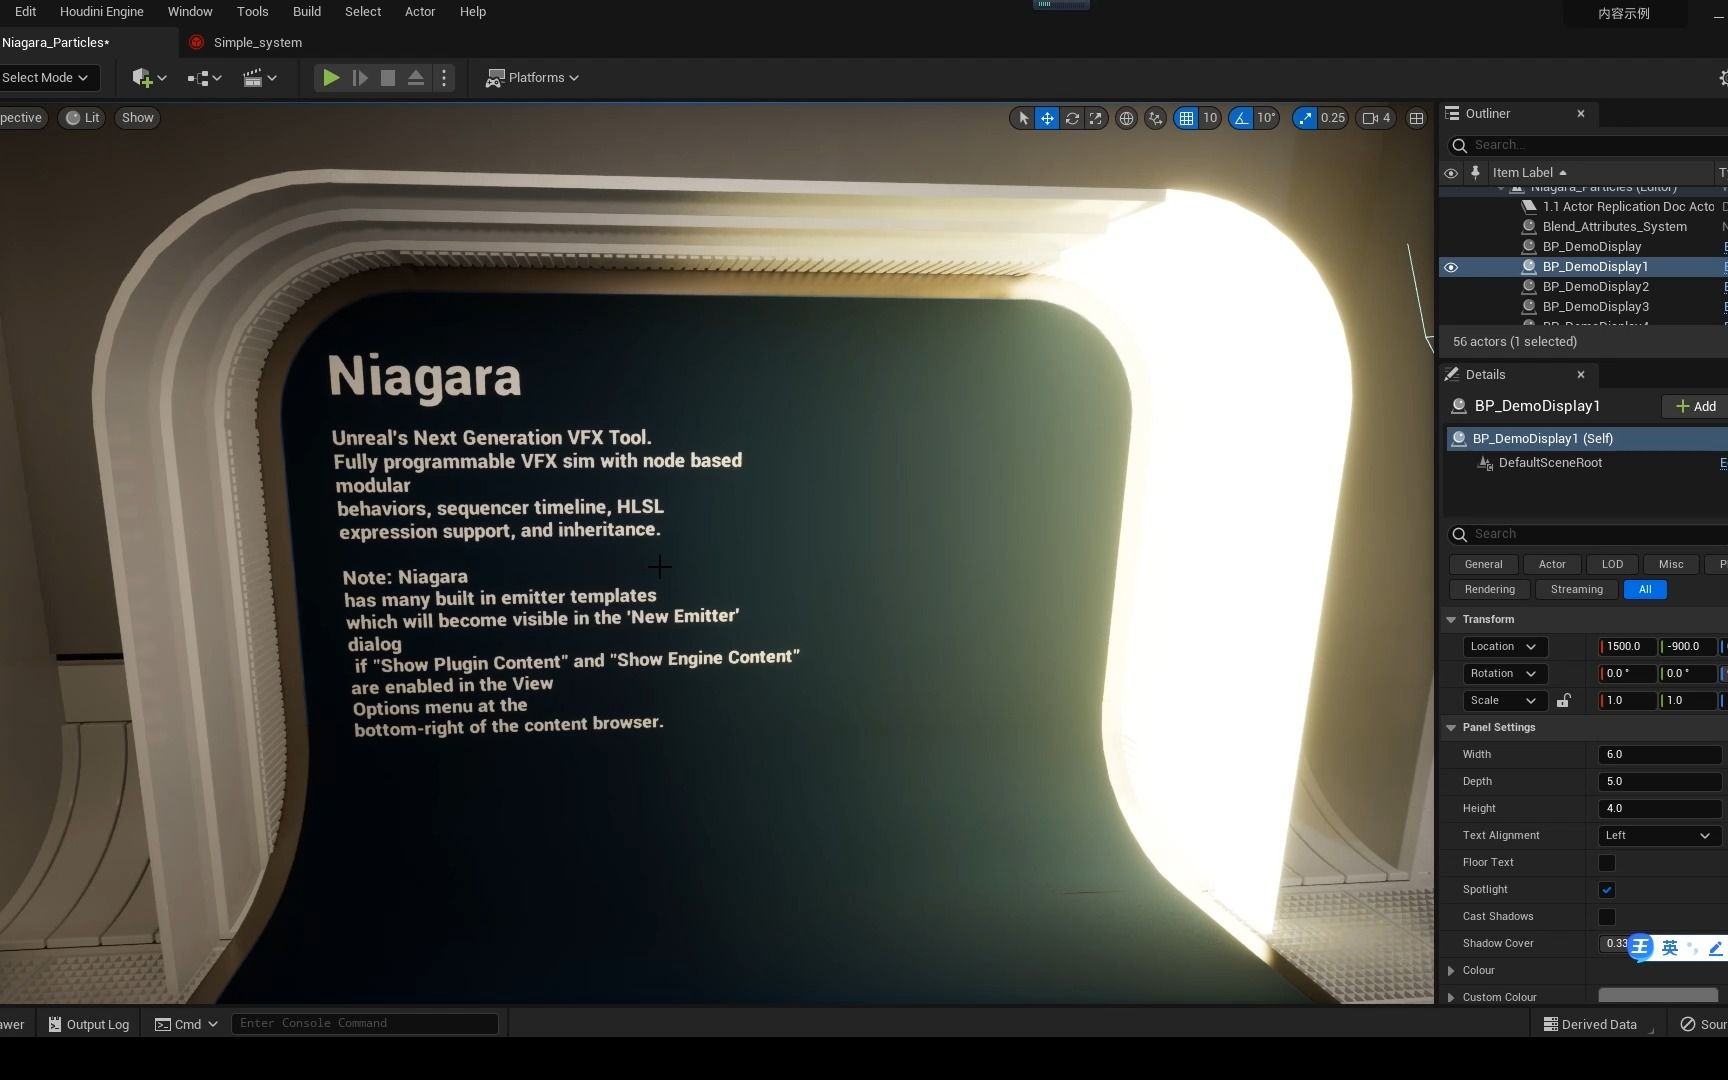This screenshot has width=1728, height=1080.
Task: Toggle visibility of BP_DemoDisplay1 actor
Action: (x=1451, y=267)
